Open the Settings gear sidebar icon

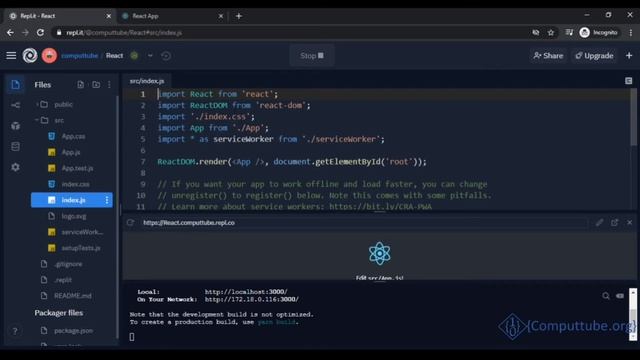click(16, 167)
